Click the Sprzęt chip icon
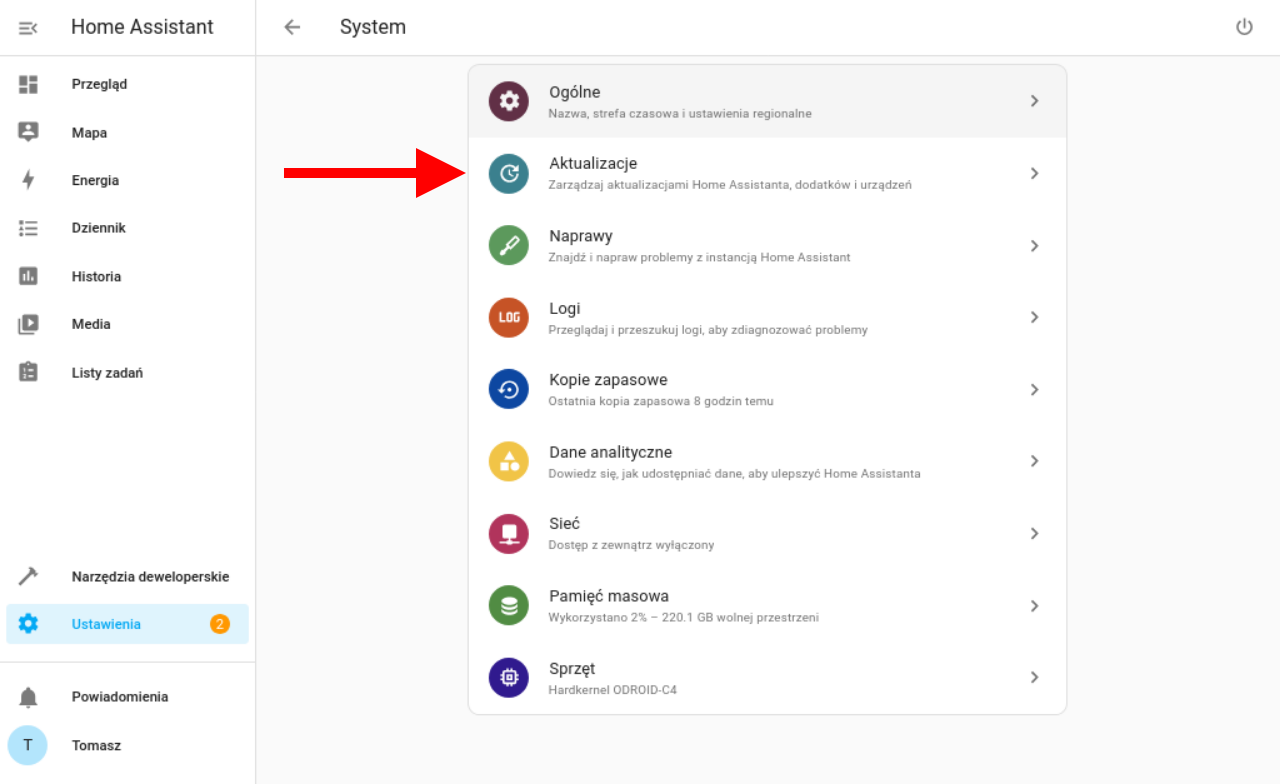The image size is (1280, 784). pos(508,677)
